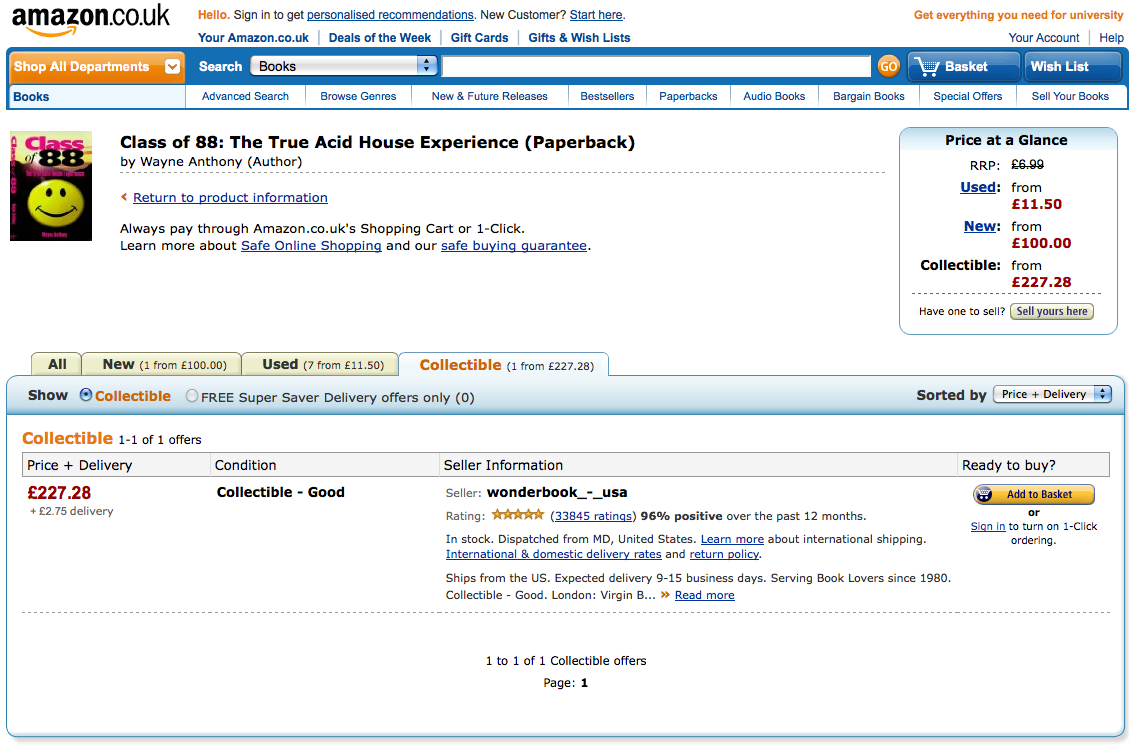The image size is (1135, 750).
Task: Open the Wish List button
Action: tap(1072, 67)
